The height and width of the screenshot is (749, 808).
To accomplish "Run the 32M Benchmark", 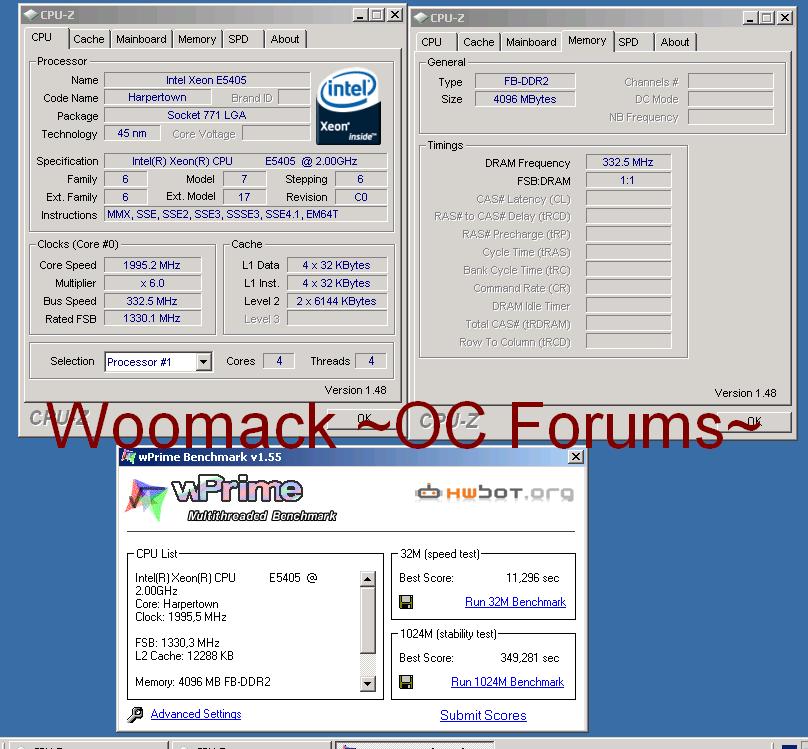I will (x=515, y=602).
